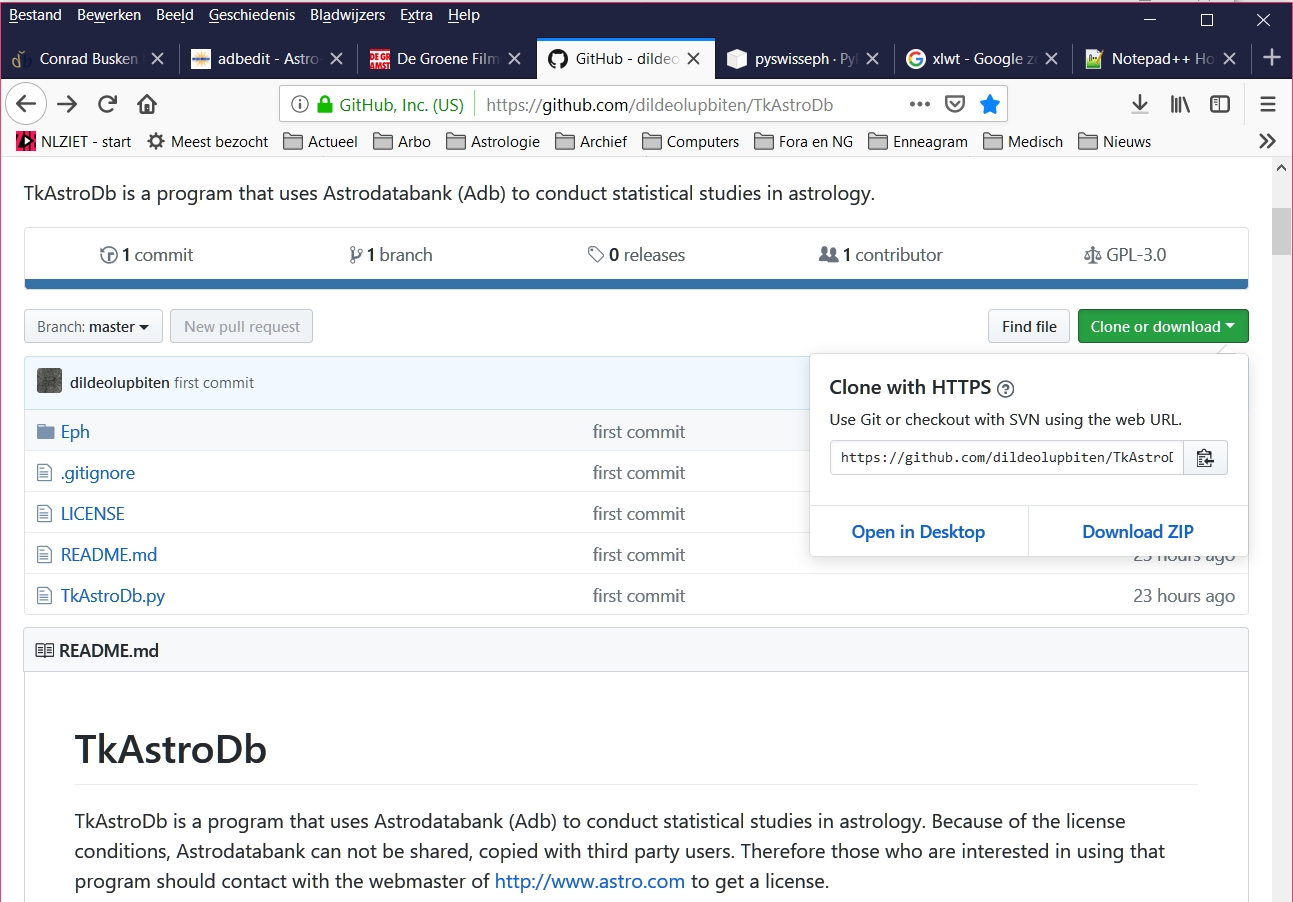This screenshot has width=1293, height=902.
Task: View the 1 commit history
Action: (147, 255)
